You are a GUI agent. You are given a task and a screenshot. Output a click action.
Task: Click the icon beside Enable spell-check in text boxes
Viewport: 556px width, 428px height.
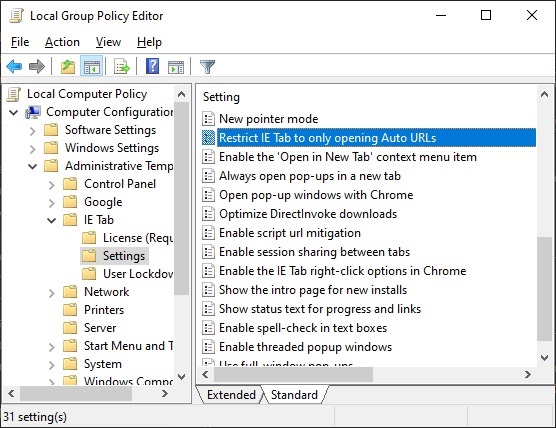coord(208,328)
